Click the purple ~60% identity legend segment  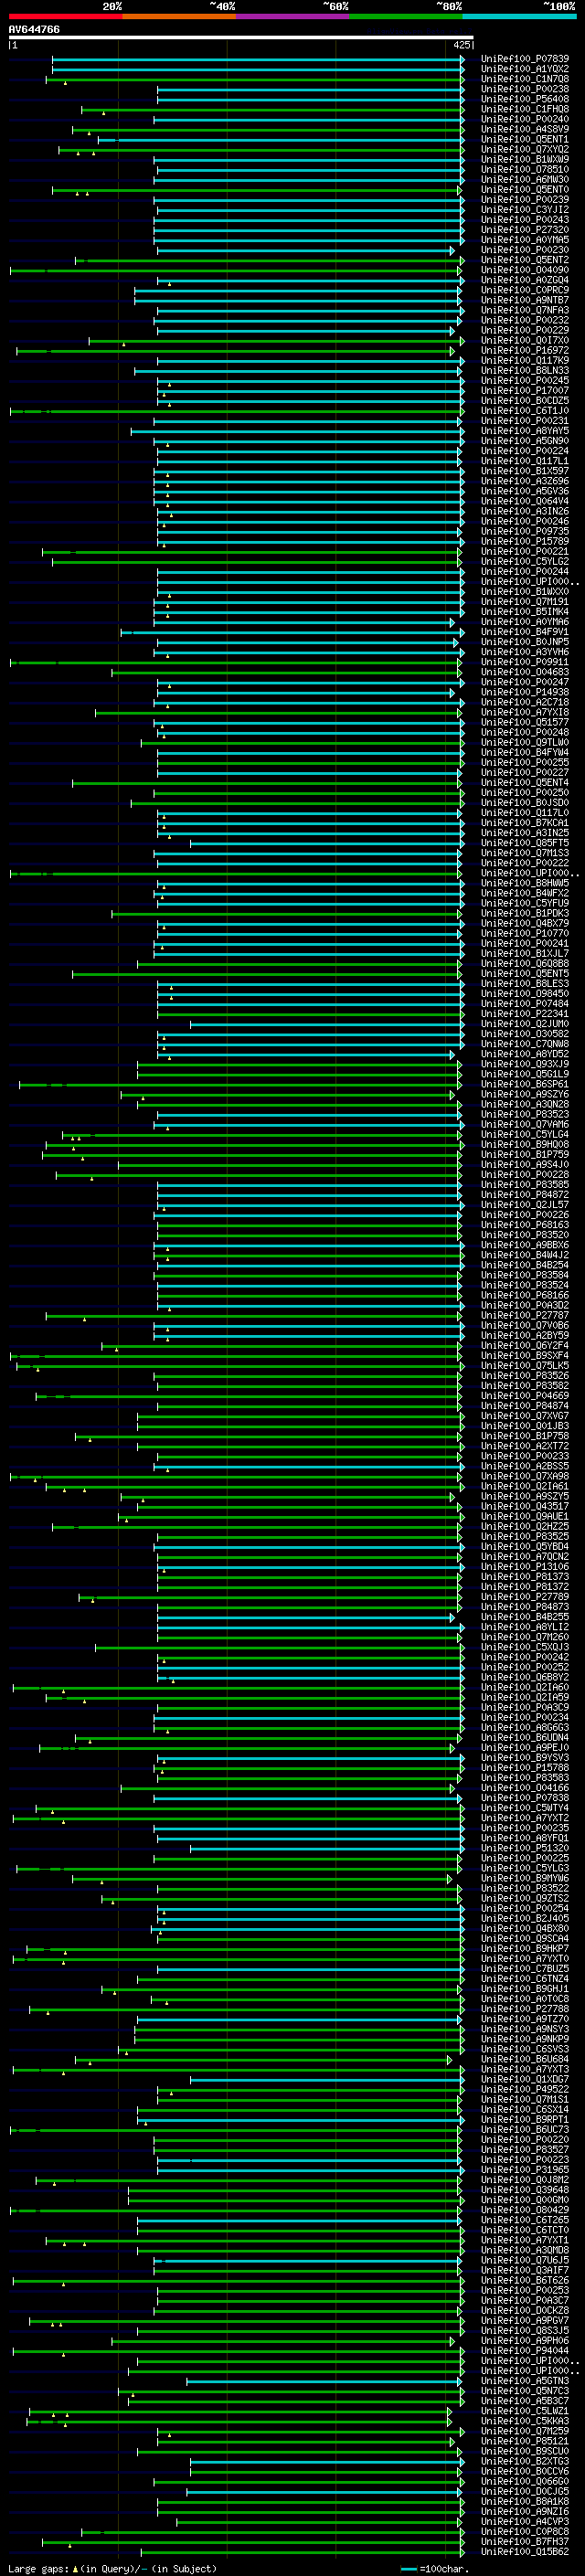tap(293, 17)
